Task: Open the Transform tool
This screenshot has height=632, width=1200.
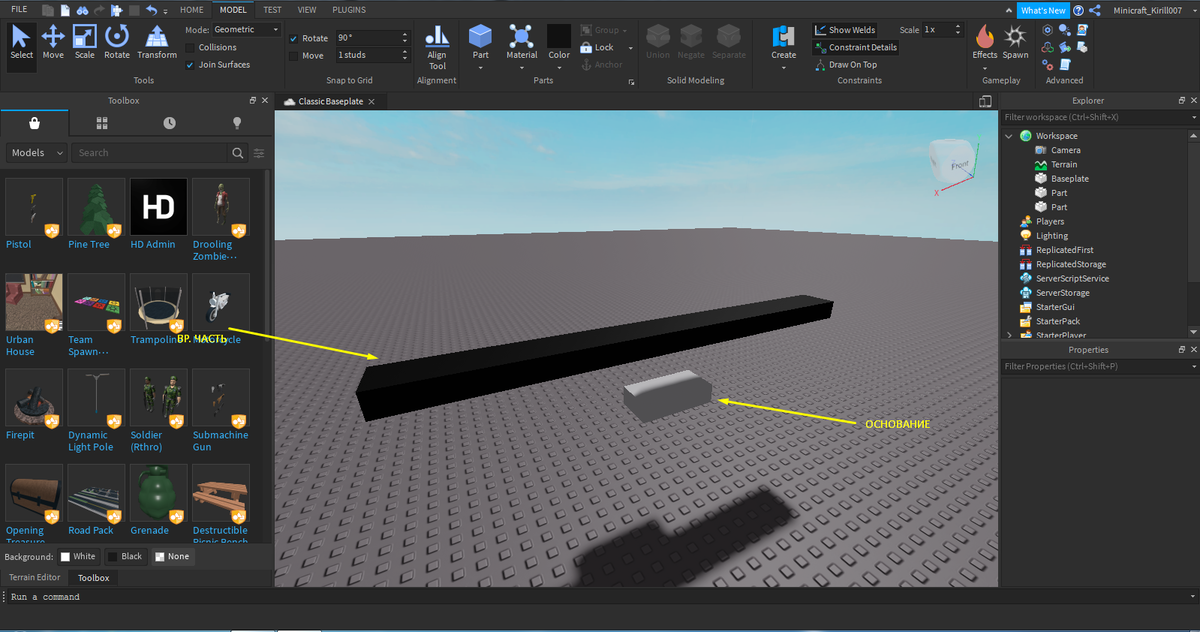Action: pos(157,42)
